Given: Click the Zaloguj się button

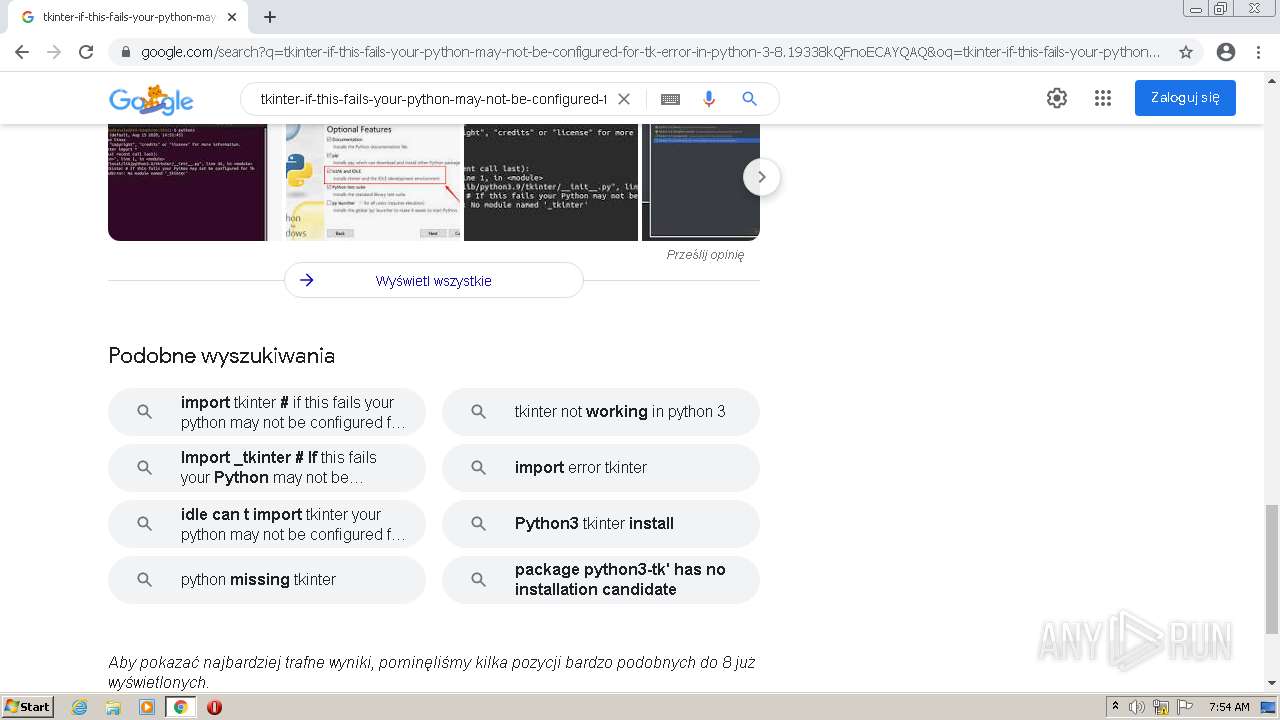Looking at the screenshot, I should click(x=1185, y=98).
